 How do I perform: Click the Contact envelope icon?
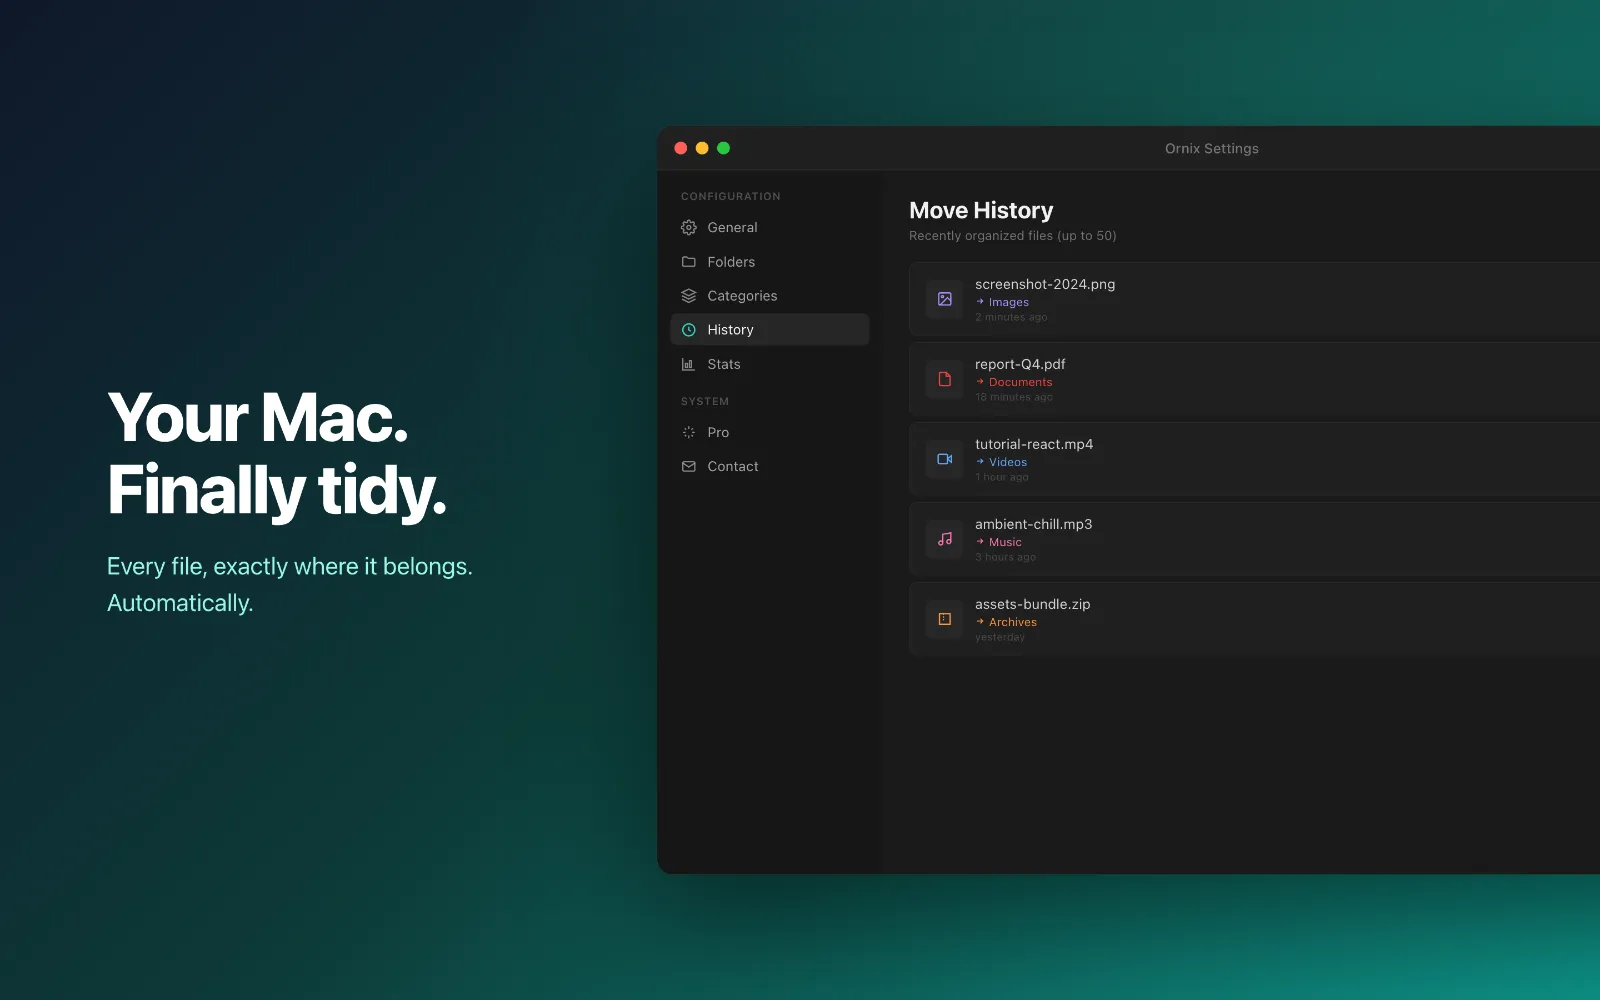(x=688, y=466)
